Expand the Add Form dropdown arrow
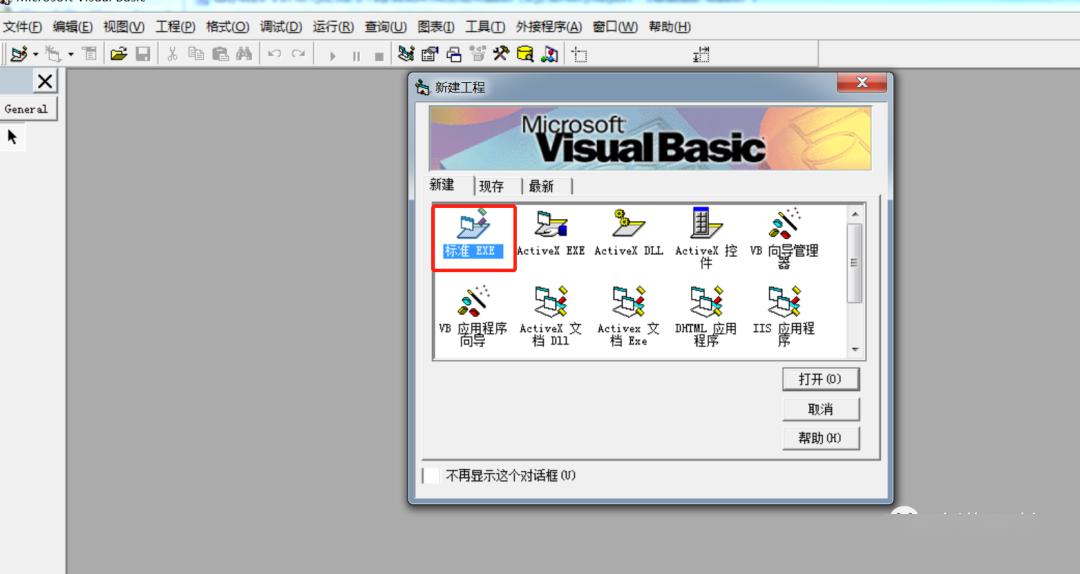The width and height of the screenshot is (1080, 574). coord(70,54)
